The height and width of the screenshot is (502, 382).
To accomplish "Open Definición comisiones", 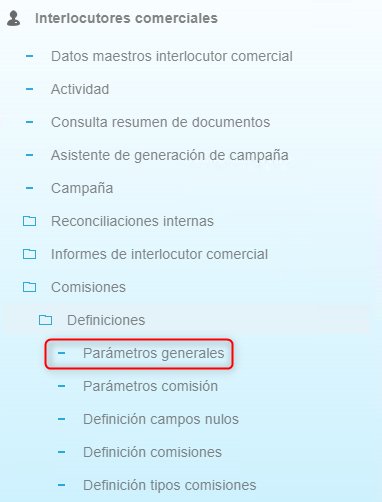I will coord(152,452).
